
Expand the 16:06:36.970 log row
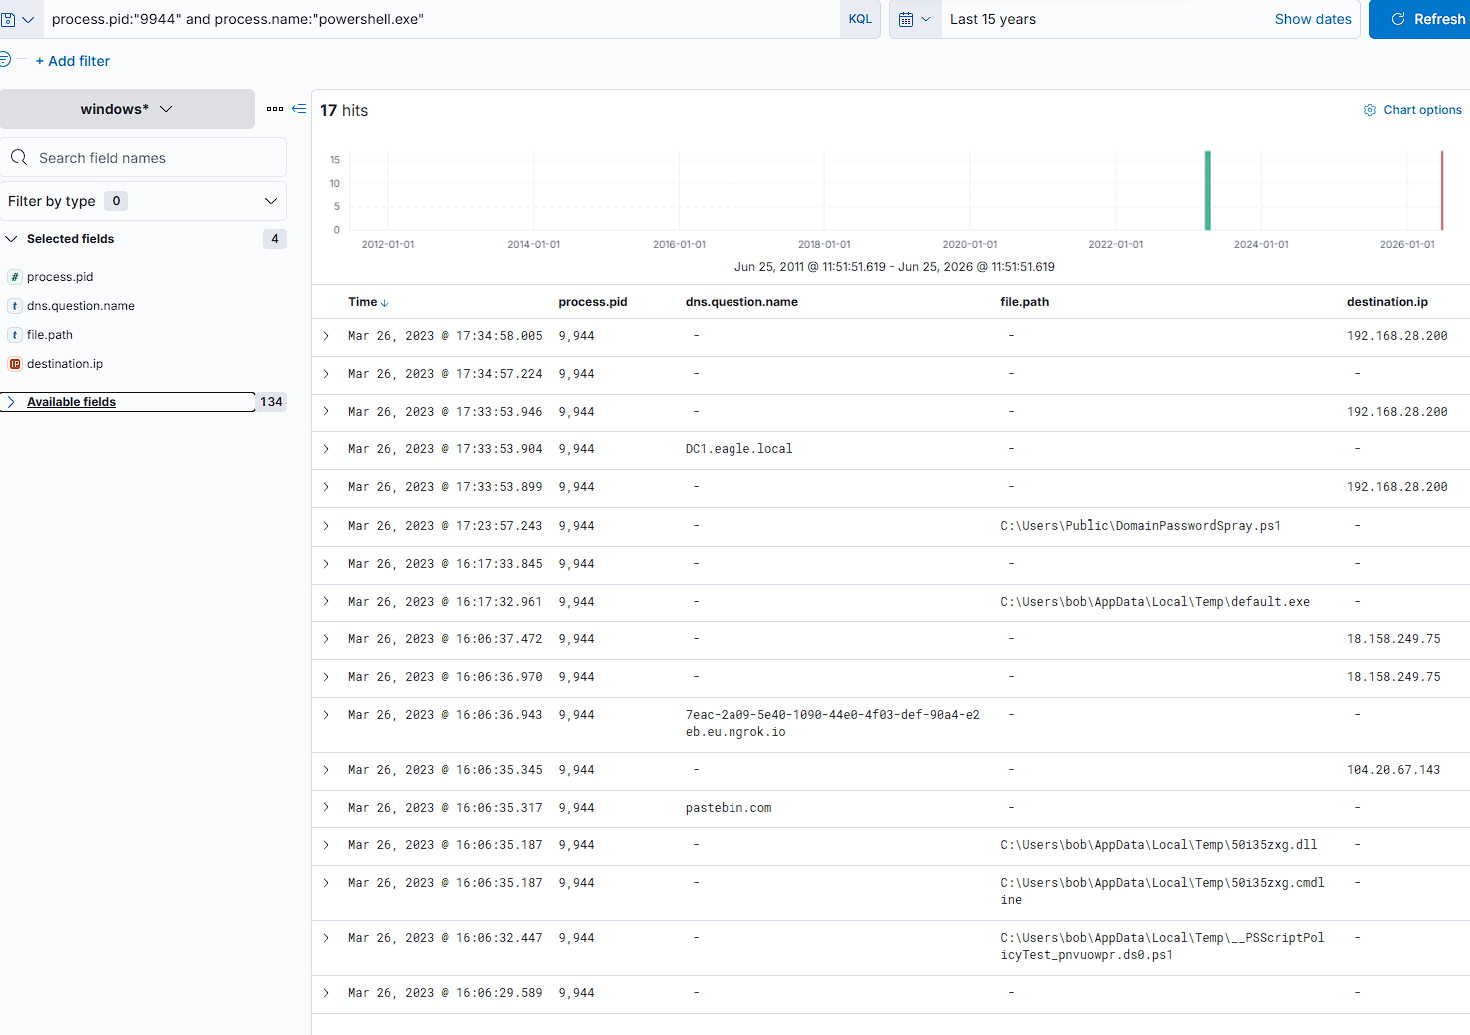coord(326,677)
